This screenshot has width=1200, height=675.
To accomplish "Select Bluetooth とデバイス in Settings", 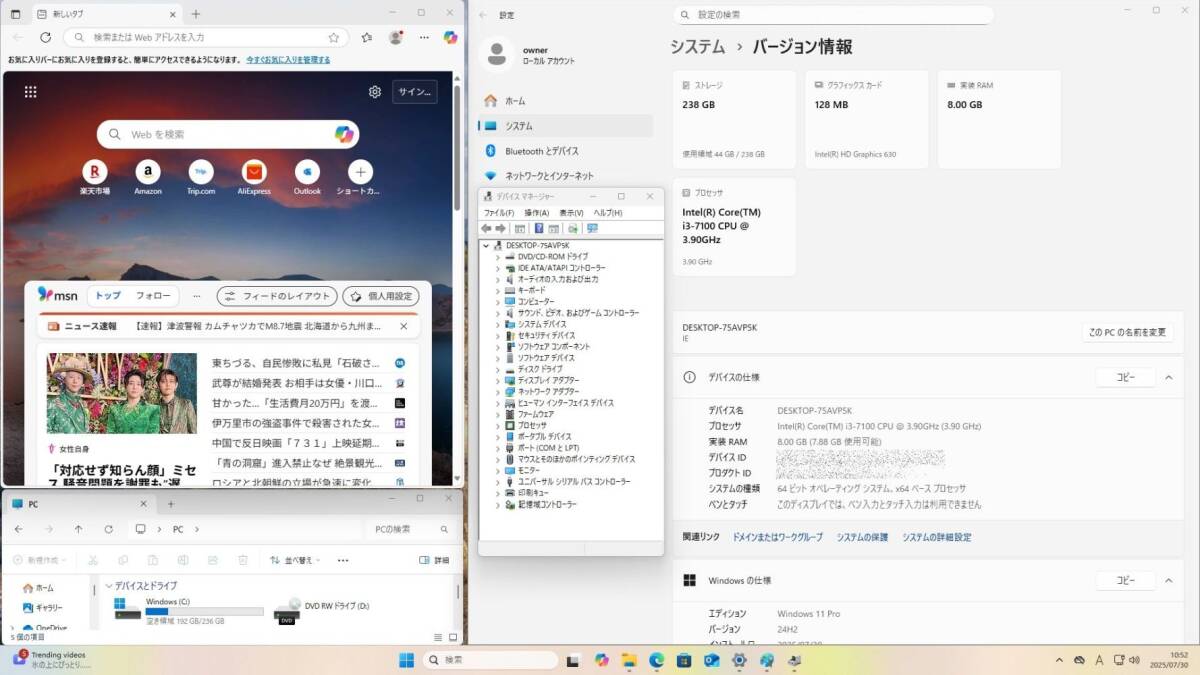I will (565, 151).
